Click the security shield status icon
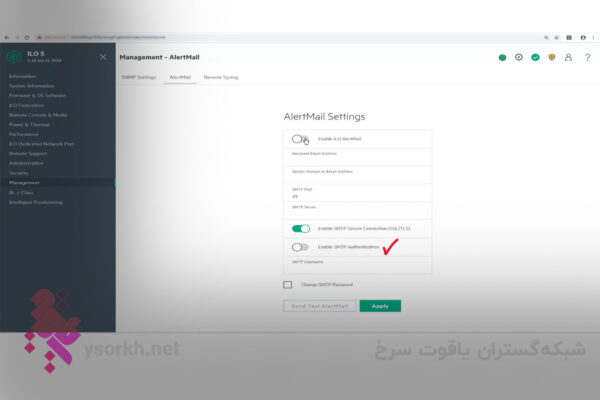The width and height of the screenshot is (600, 400). [x=551, y=57]
